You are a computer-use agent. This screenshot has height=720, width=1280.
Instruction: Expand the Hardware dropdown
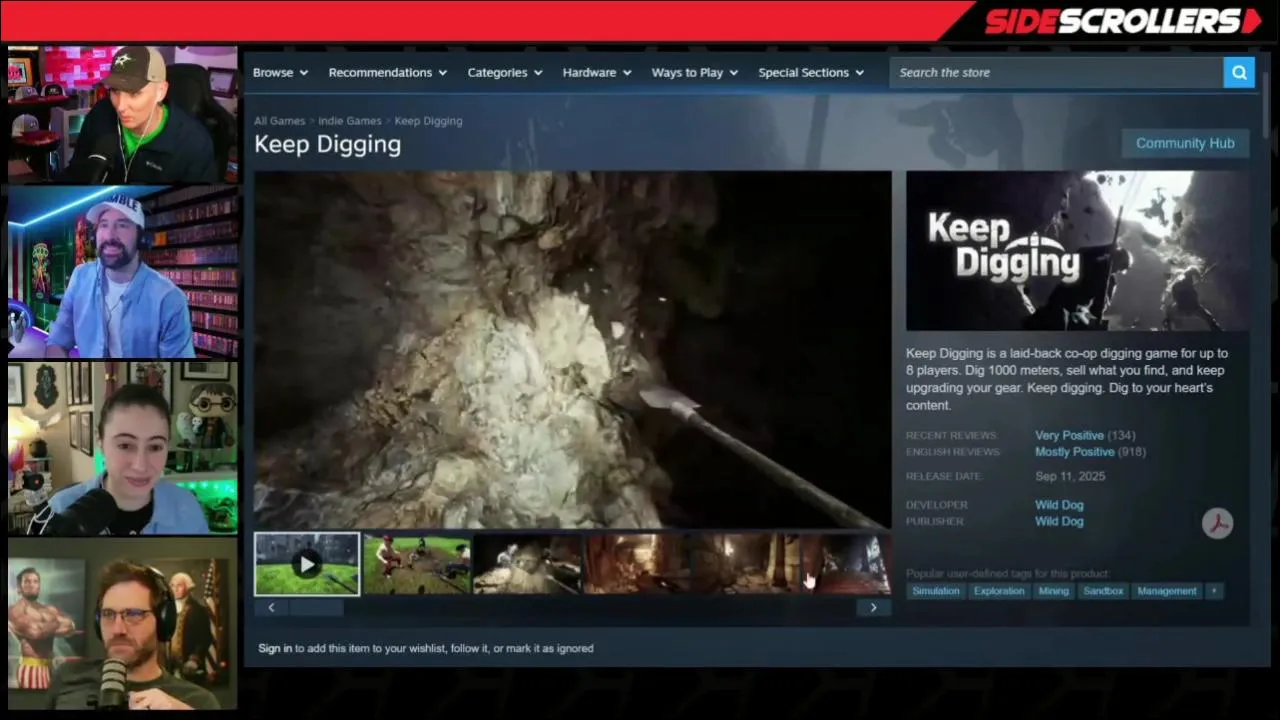point(597,72)
